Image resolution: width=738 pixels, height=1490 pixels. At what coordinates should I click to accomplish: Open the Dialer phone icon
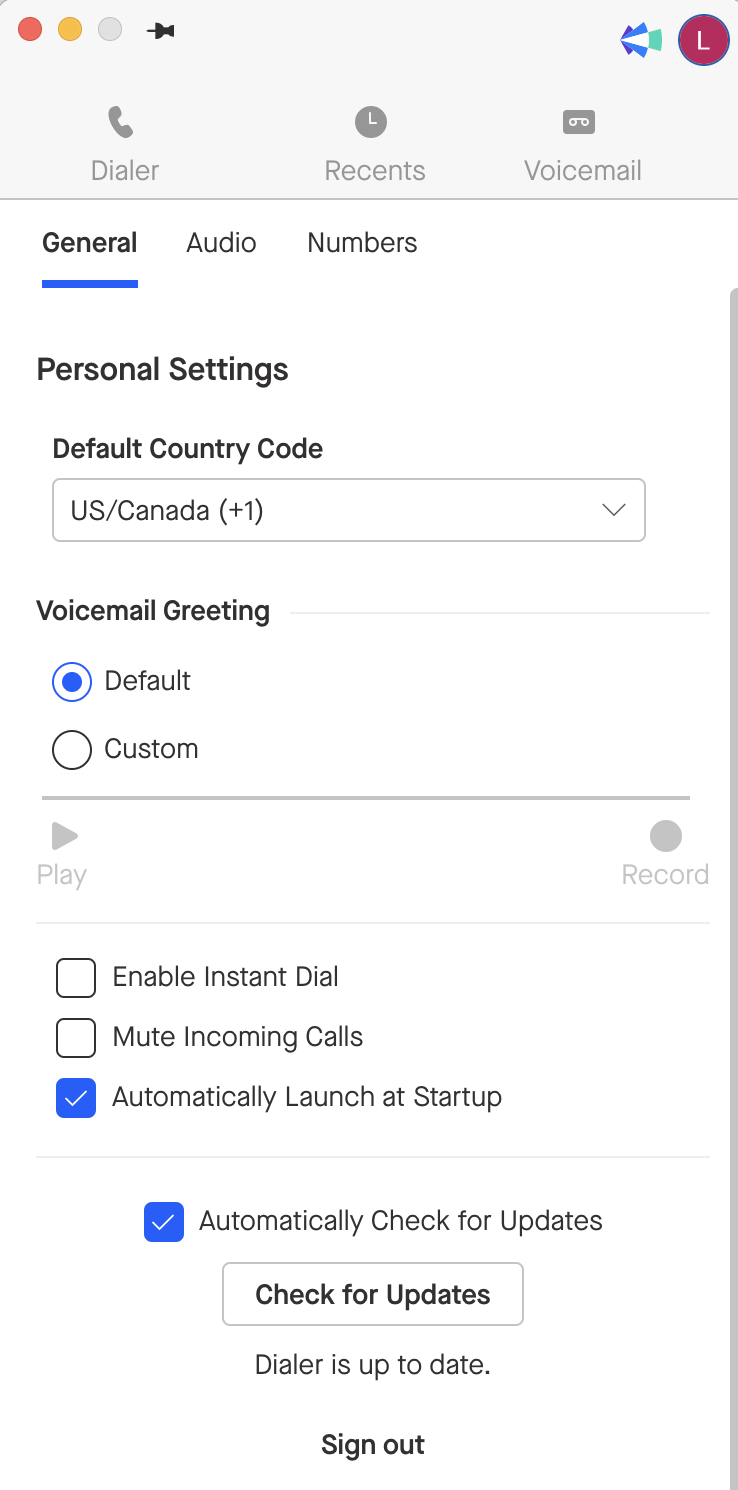coord(121,123)
